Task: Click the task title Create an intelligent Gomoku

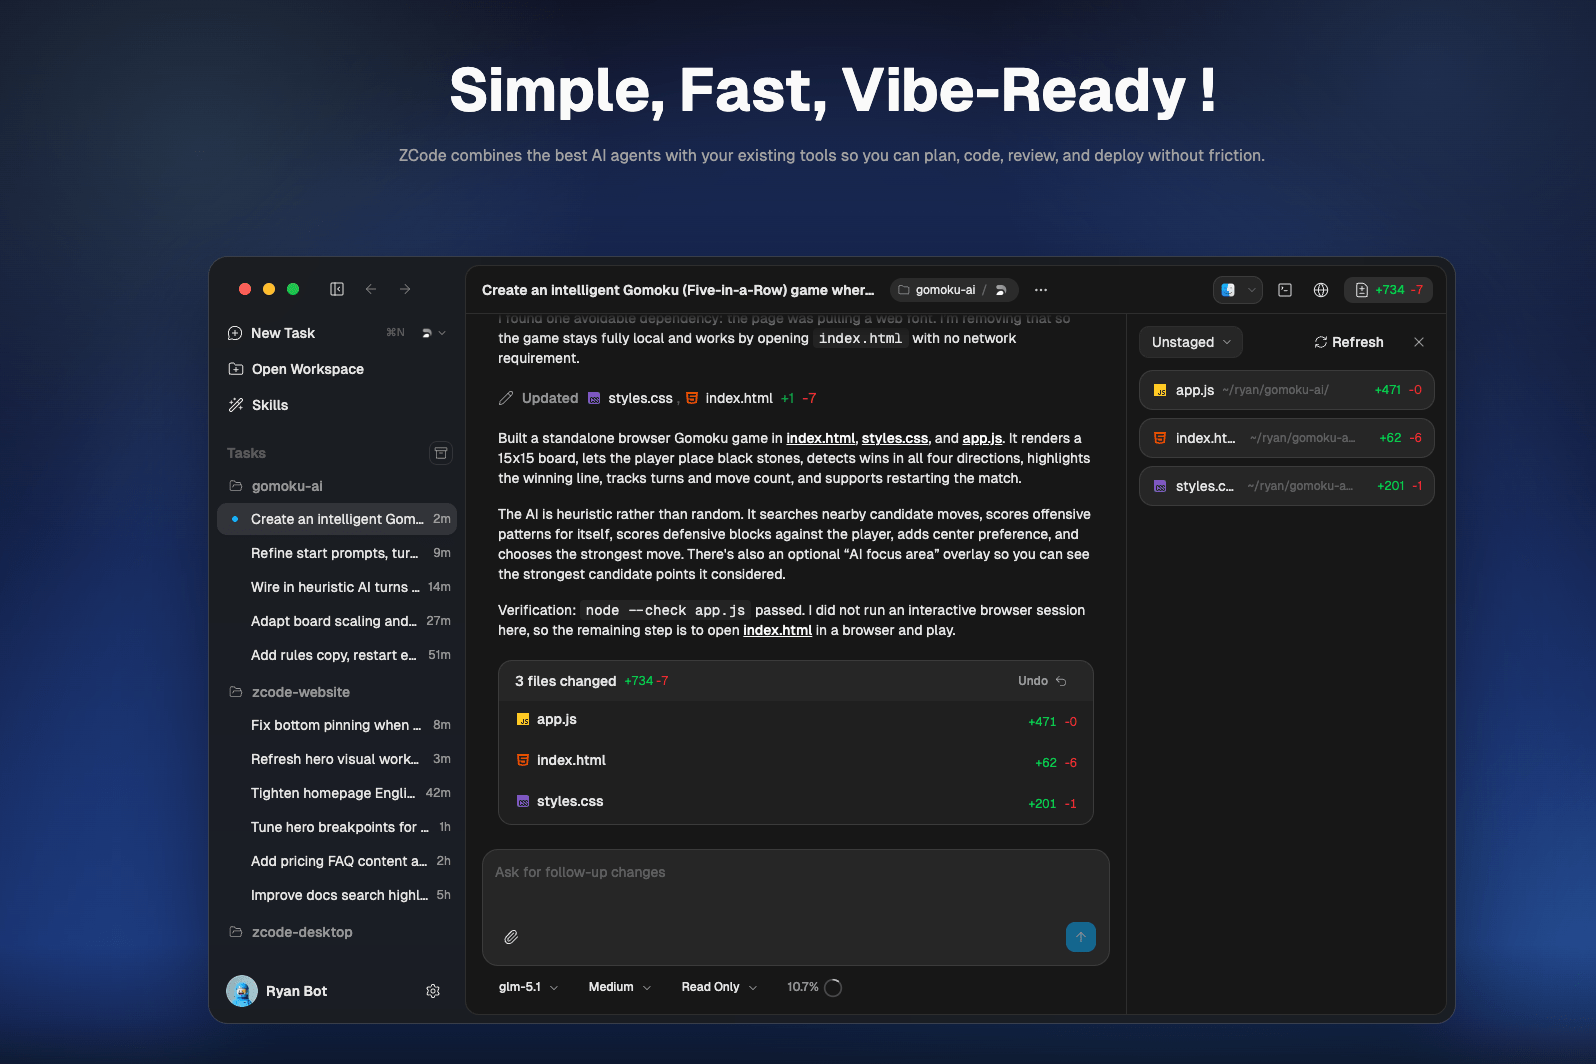Action: tap(678, 290)
